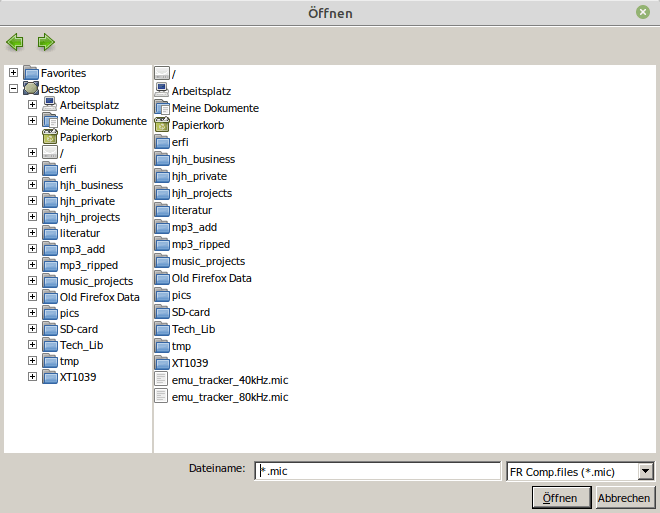660x513 pixels.
Task: Expand the erfi tree node
Action: (32, 169)
